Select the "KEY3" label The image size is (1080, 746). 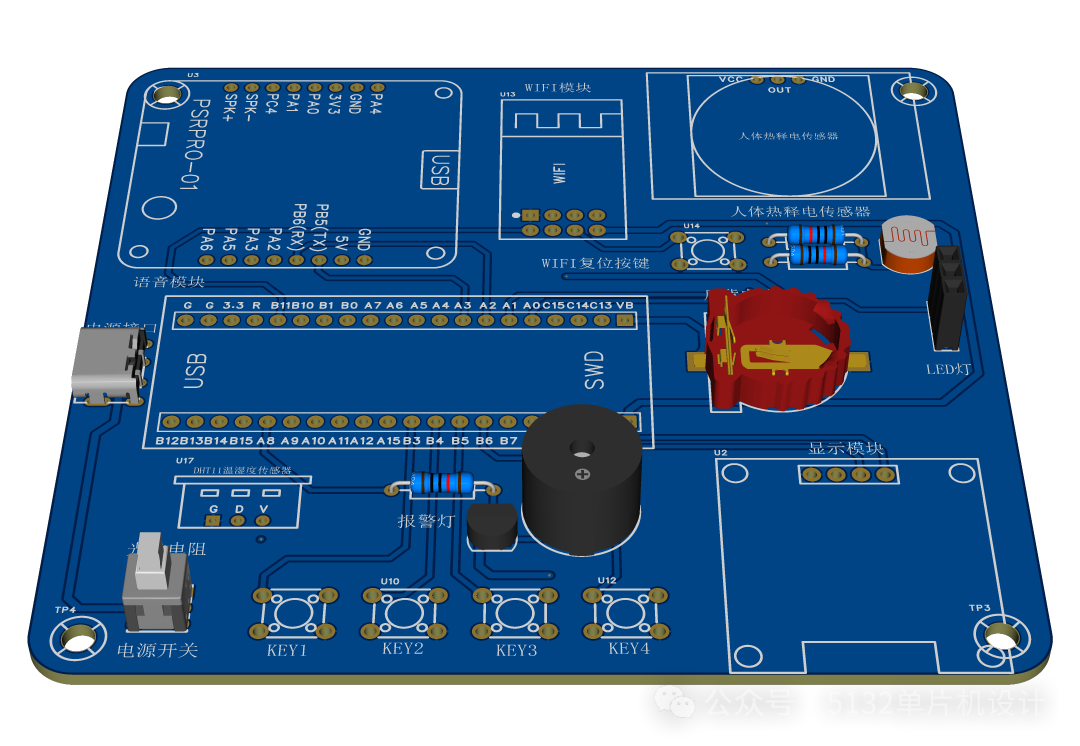tap(517, 650)
